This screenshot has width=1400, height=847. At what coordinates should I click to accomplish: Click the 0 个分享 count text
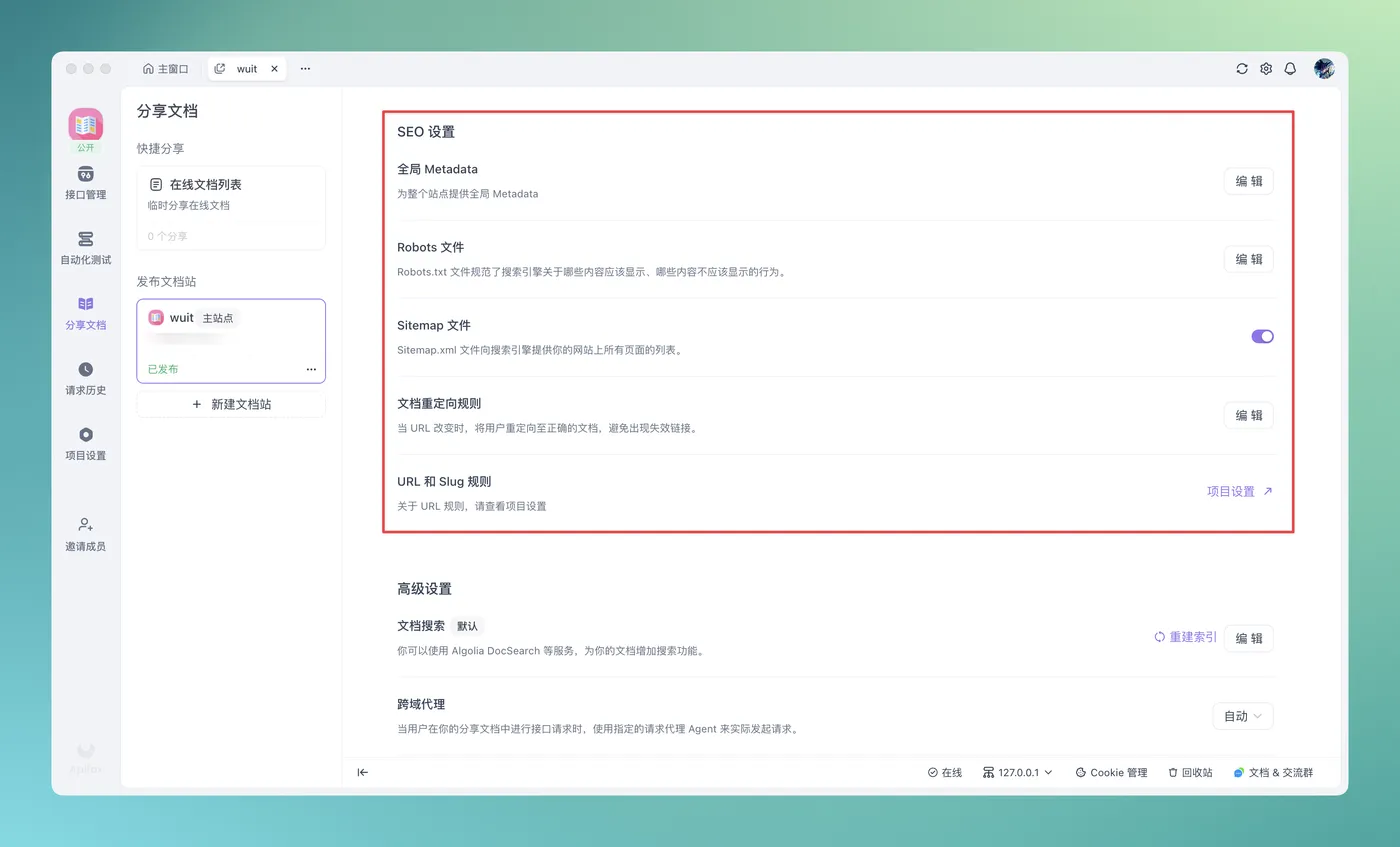(x=167, y=237)
